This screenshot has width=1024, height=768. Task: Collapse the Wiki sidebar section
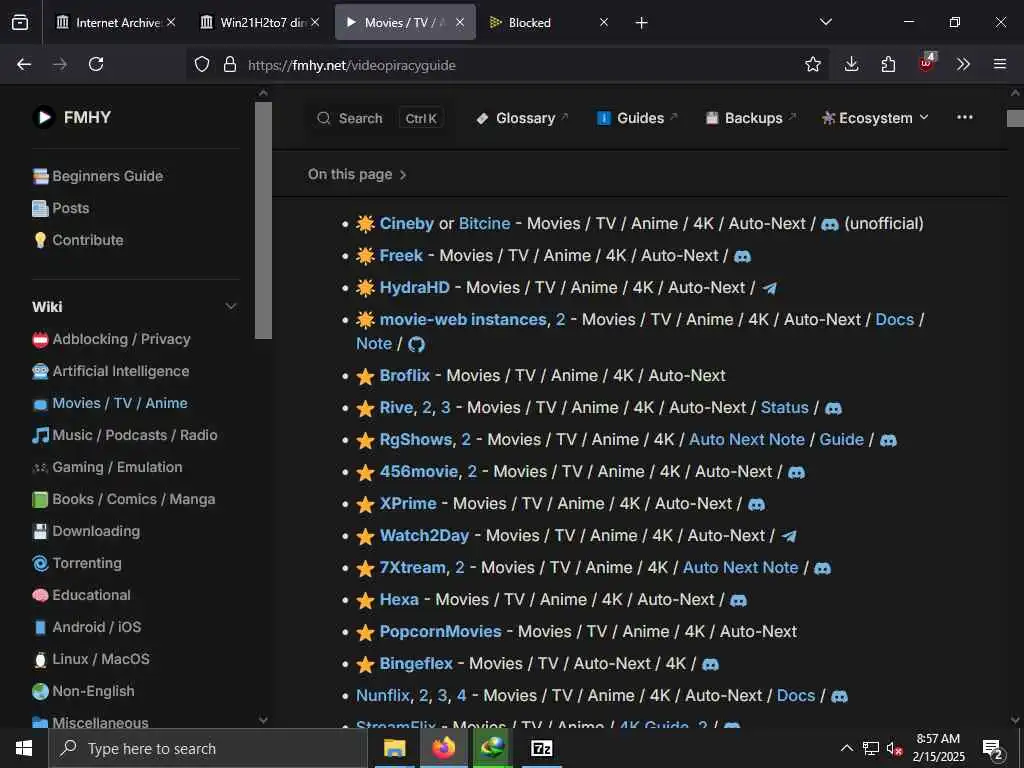231,306
